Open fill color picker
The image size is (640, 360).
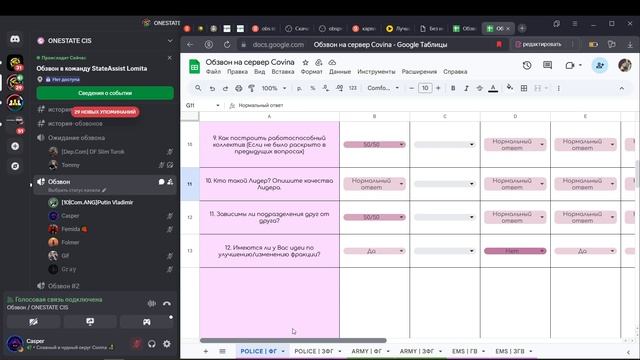[510, 87]
